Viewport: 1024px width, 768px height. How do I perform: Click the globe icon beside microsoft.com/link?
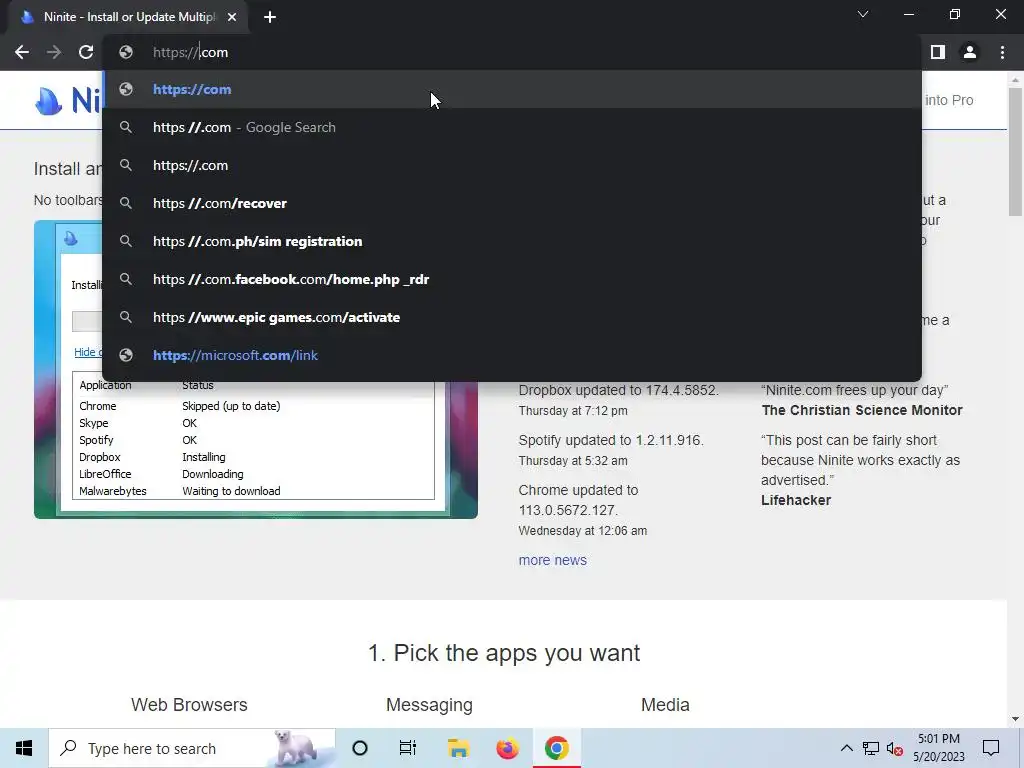point(126,355)
